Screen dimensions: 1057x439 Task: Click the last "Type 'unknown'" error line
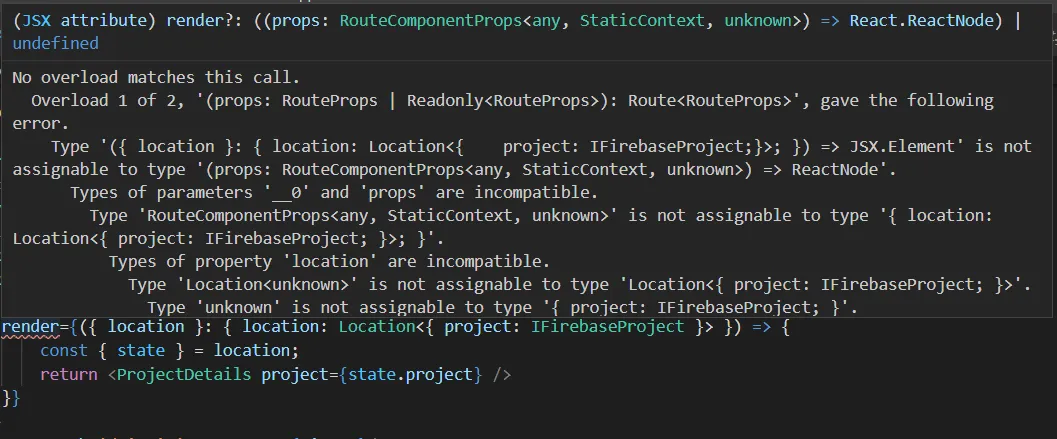pos(503,308)
